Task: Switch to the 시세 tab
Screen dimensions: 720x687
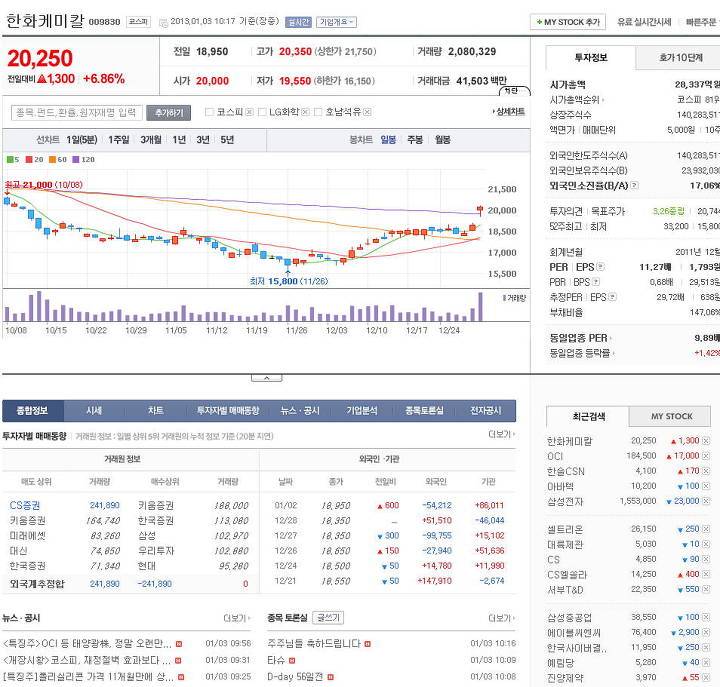Action: [94, 411]
